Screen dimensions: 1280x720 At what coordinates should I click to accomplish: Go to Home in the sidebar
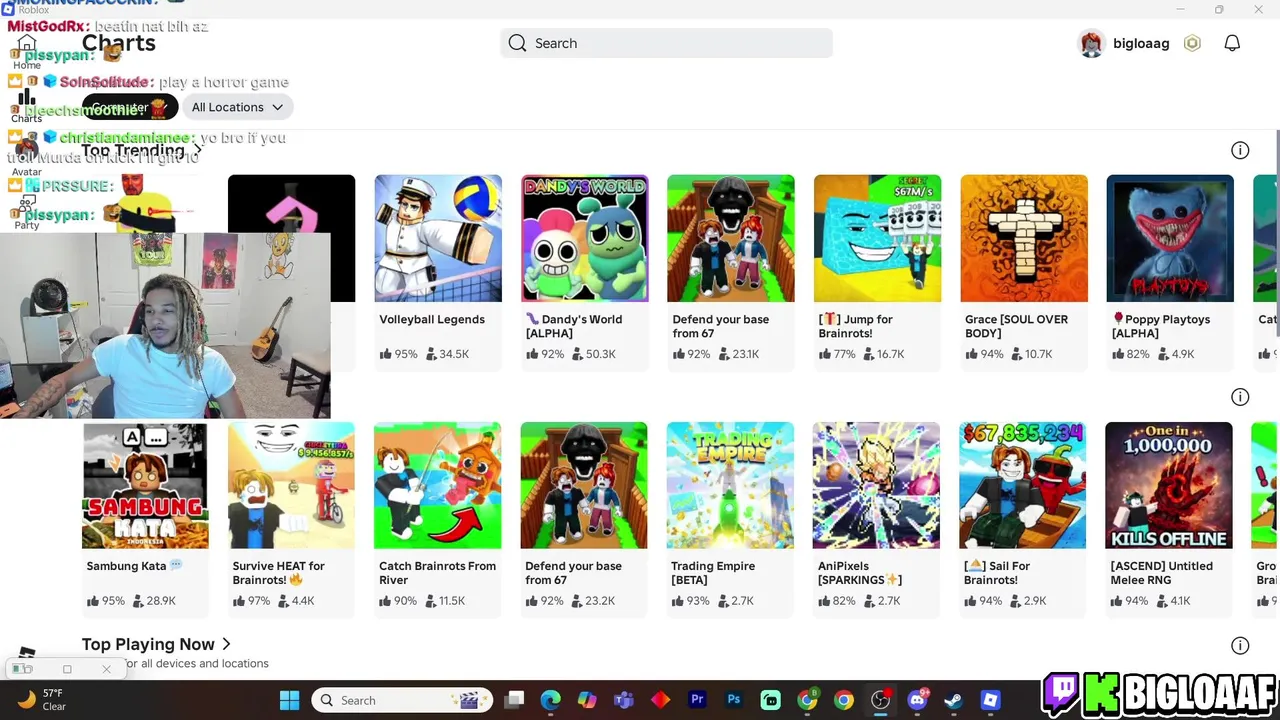27,52
